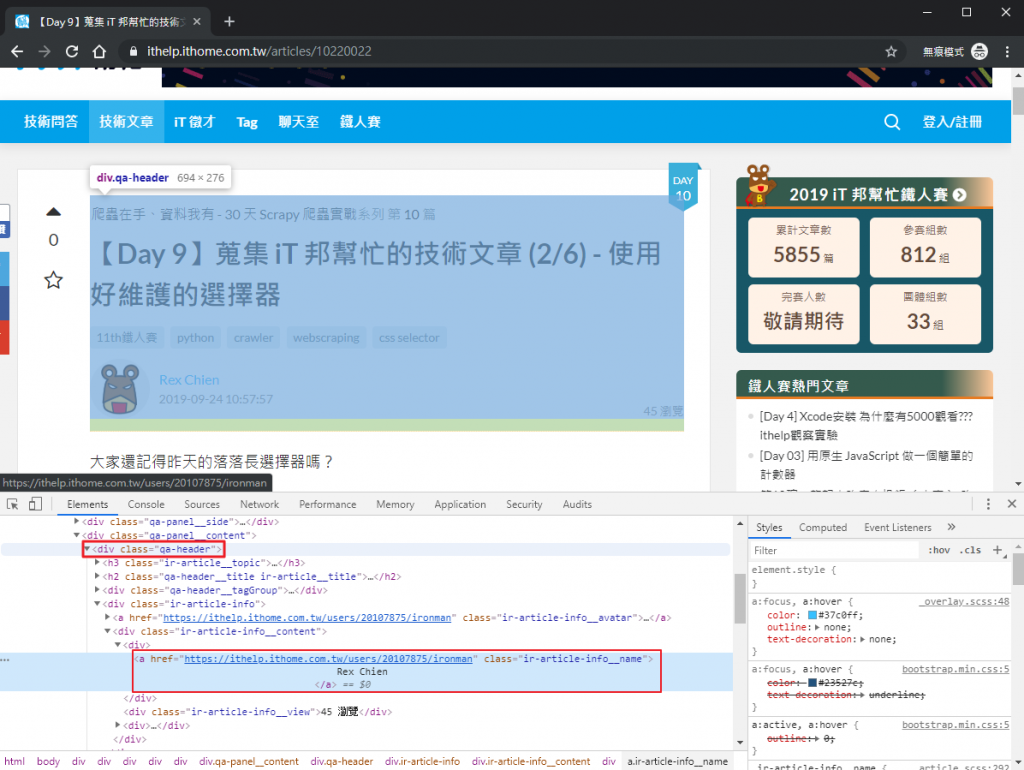The width and height of the screenshot is (1024, 770).
Task: Reload the current page
Action: [x=72, y=52]
